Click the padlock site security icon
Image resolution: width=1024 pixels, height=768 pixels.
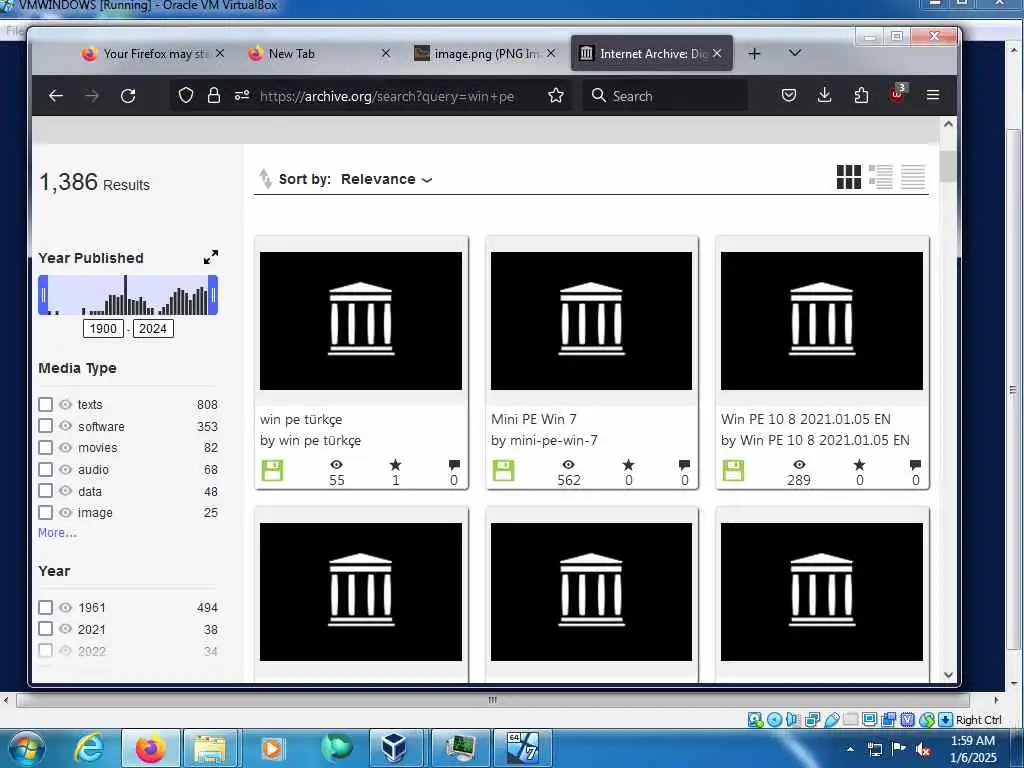pos(214,96)
